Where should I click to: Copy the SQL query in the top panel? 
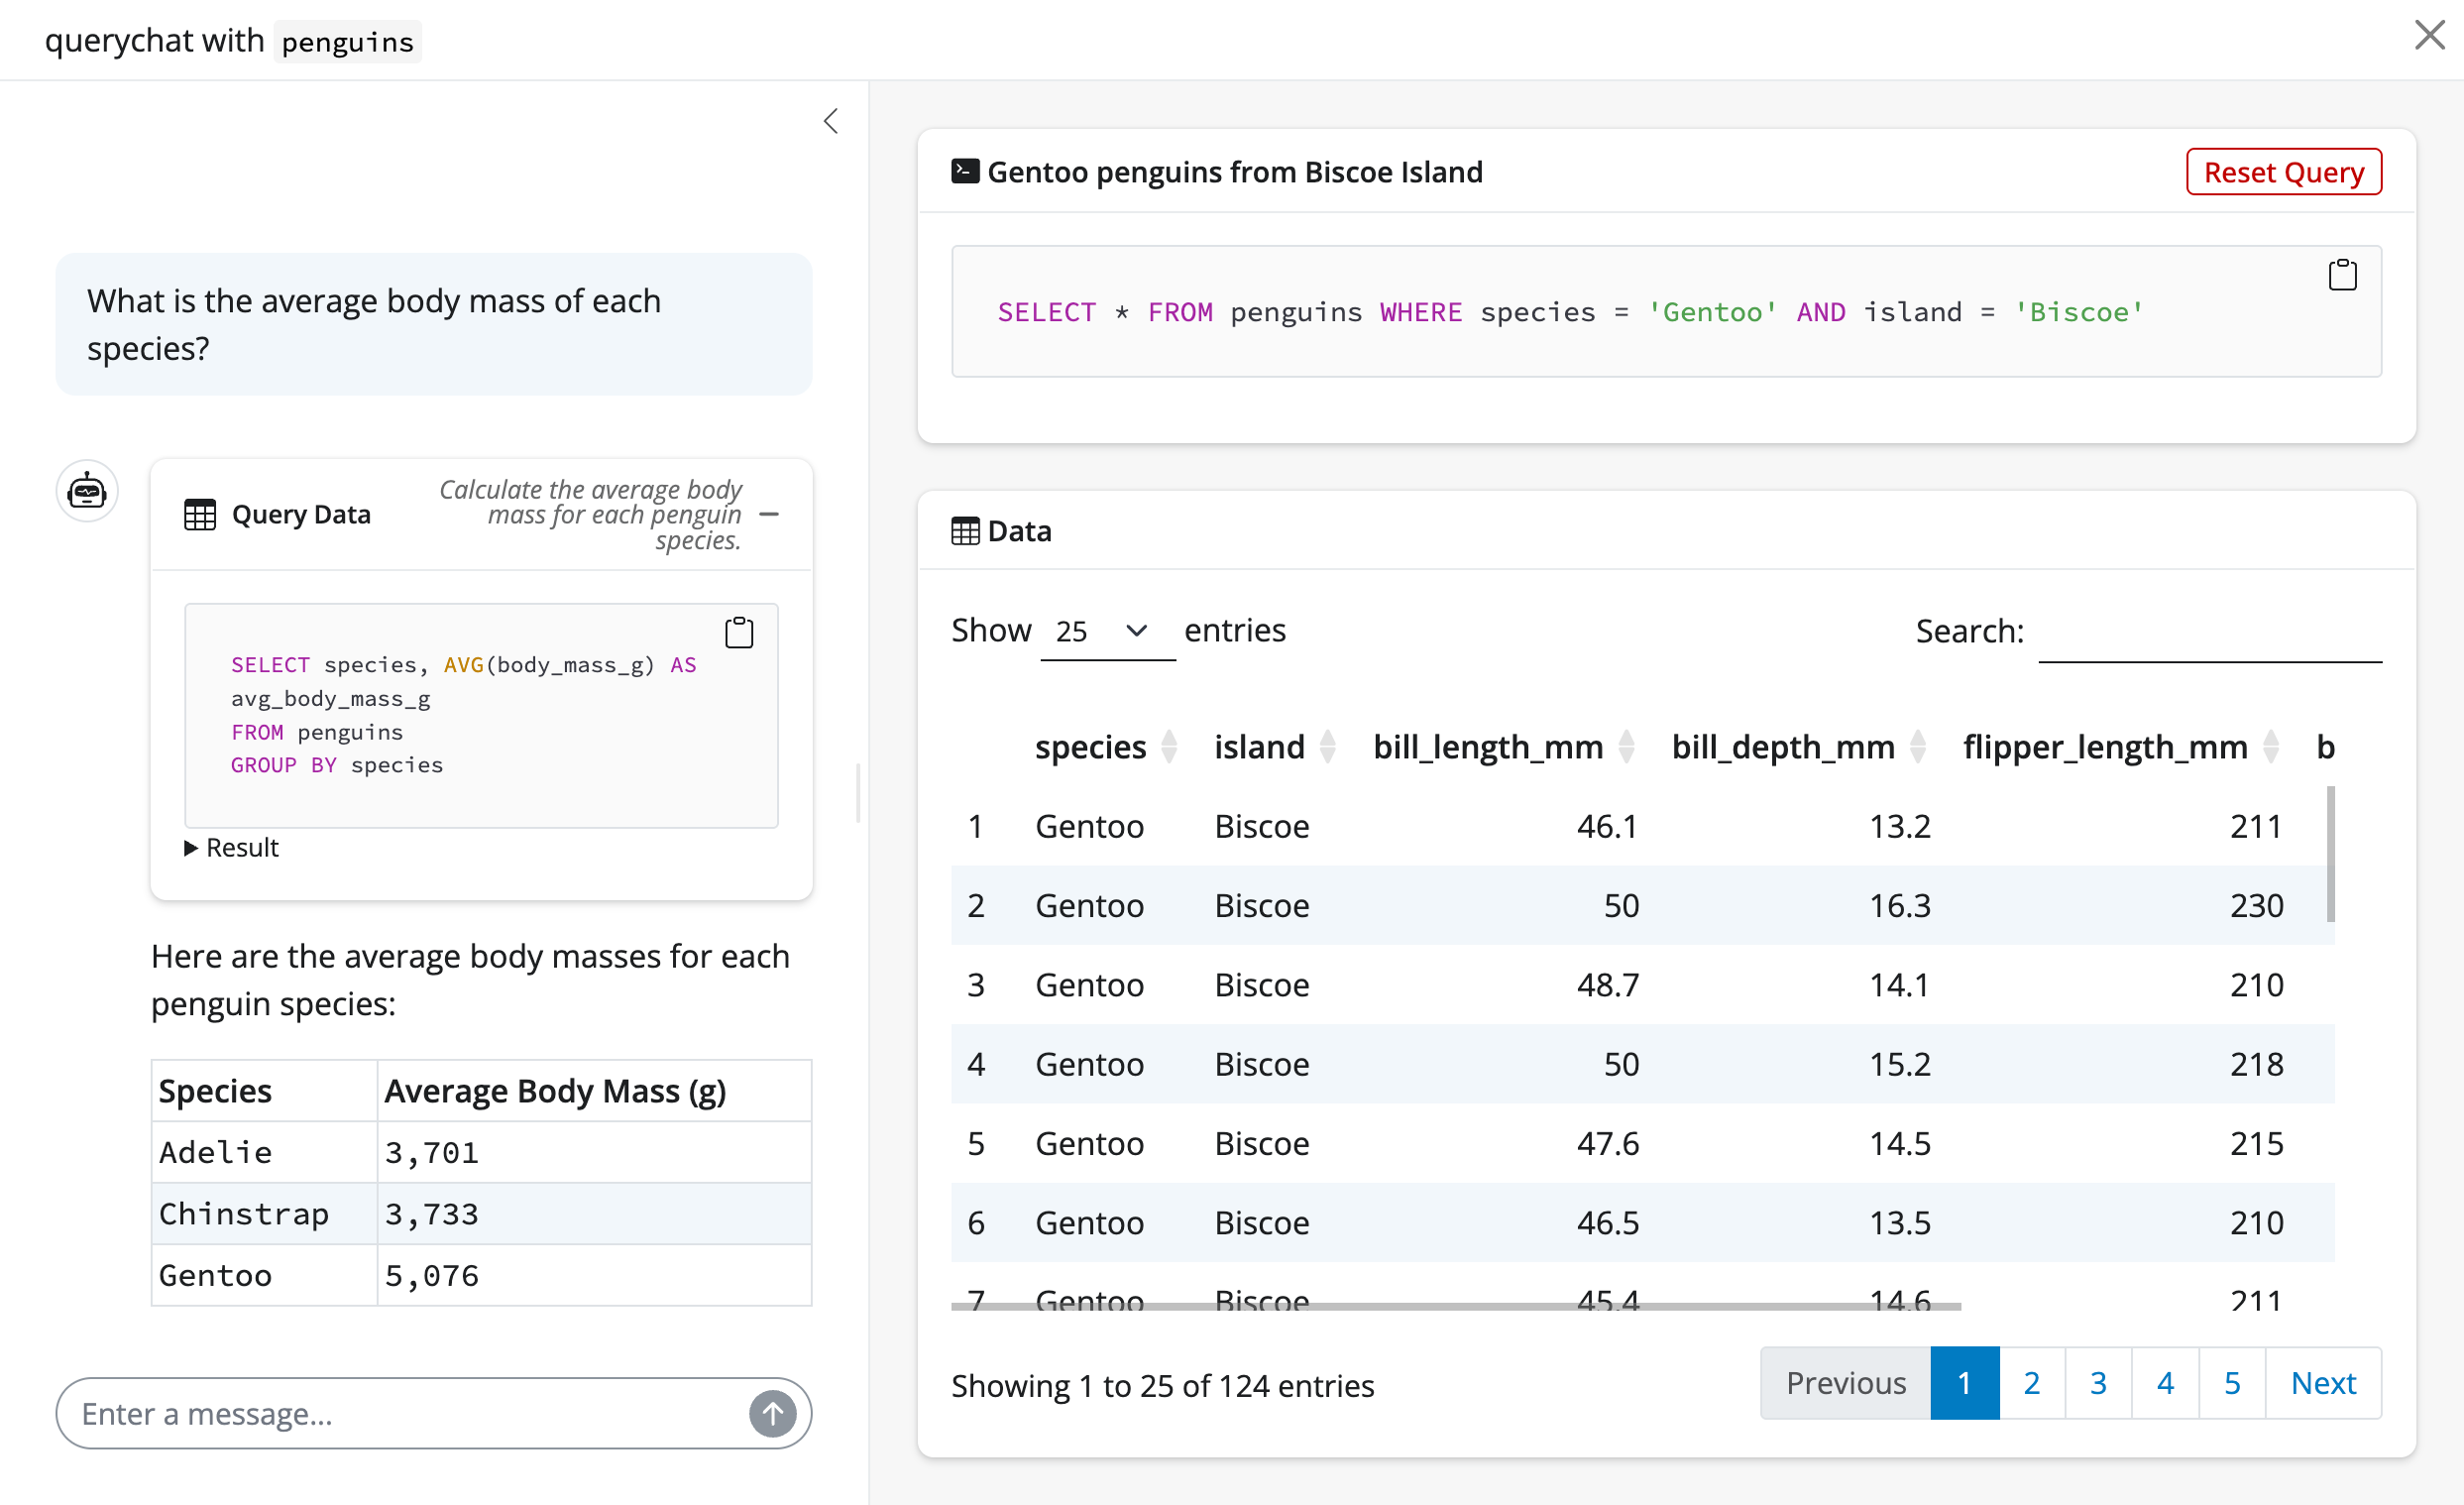point(2341,274)
